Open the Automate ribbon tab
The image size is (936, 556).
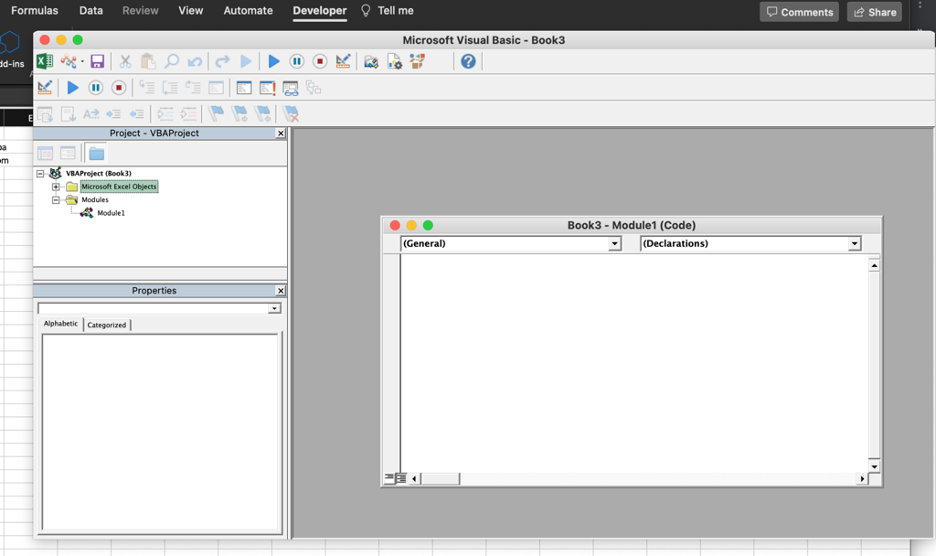(248, 11)
